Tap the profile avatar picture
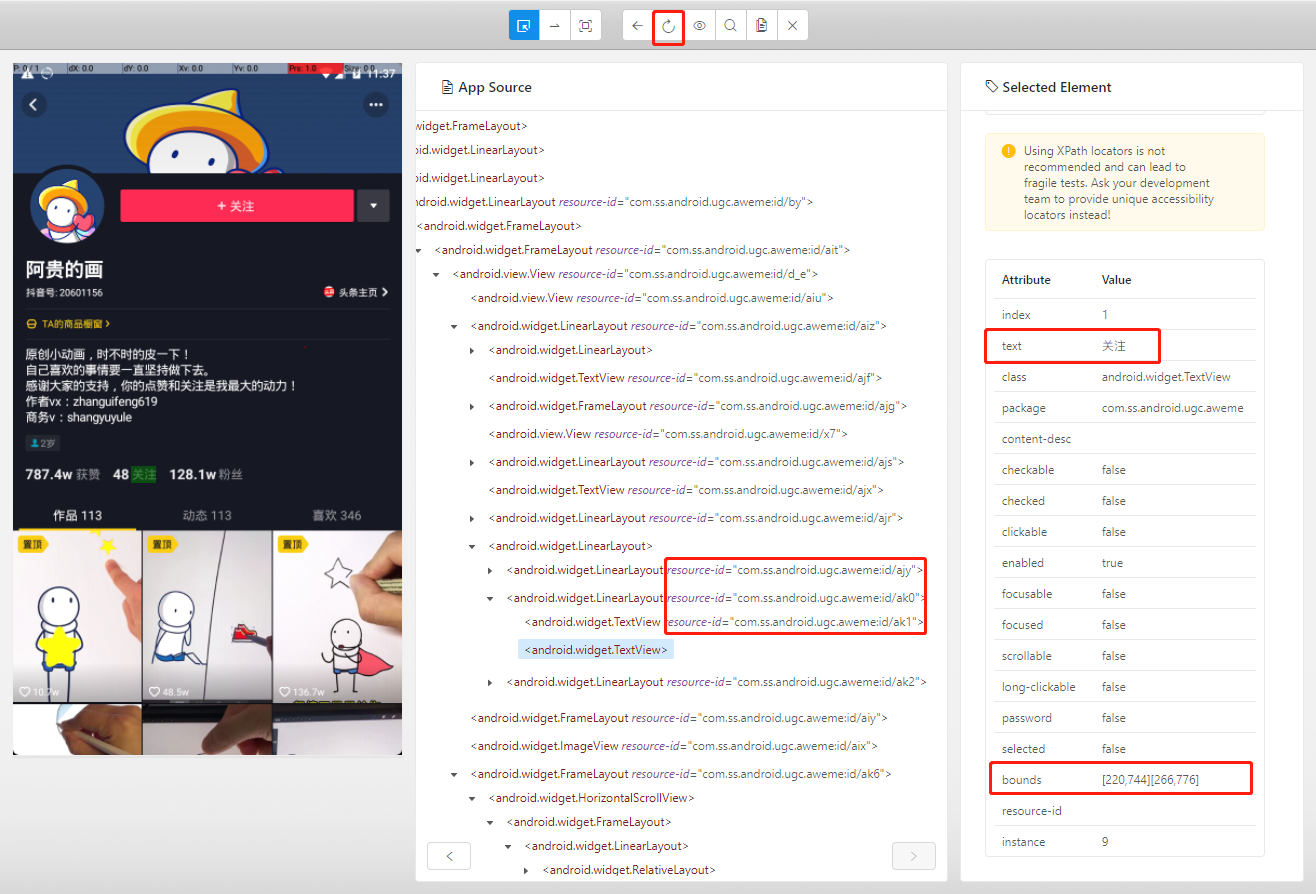1316x894 pixels. (67, 208)
